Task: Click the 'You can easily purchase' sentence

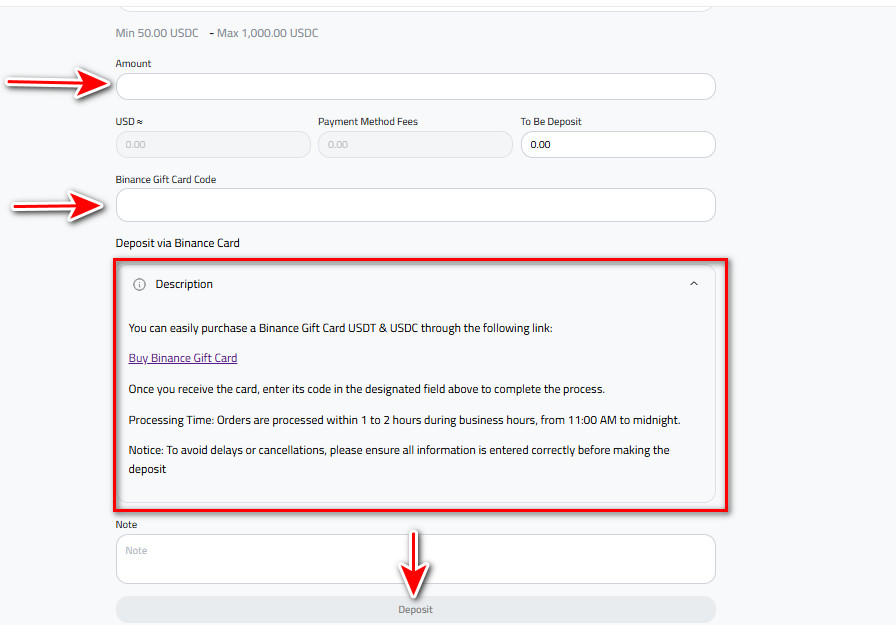Action: [x=341, y=328]
